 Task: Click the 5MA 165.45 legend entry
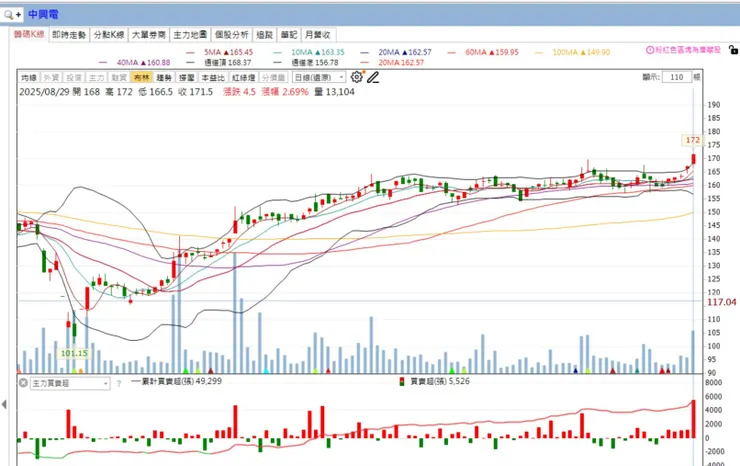228,52
